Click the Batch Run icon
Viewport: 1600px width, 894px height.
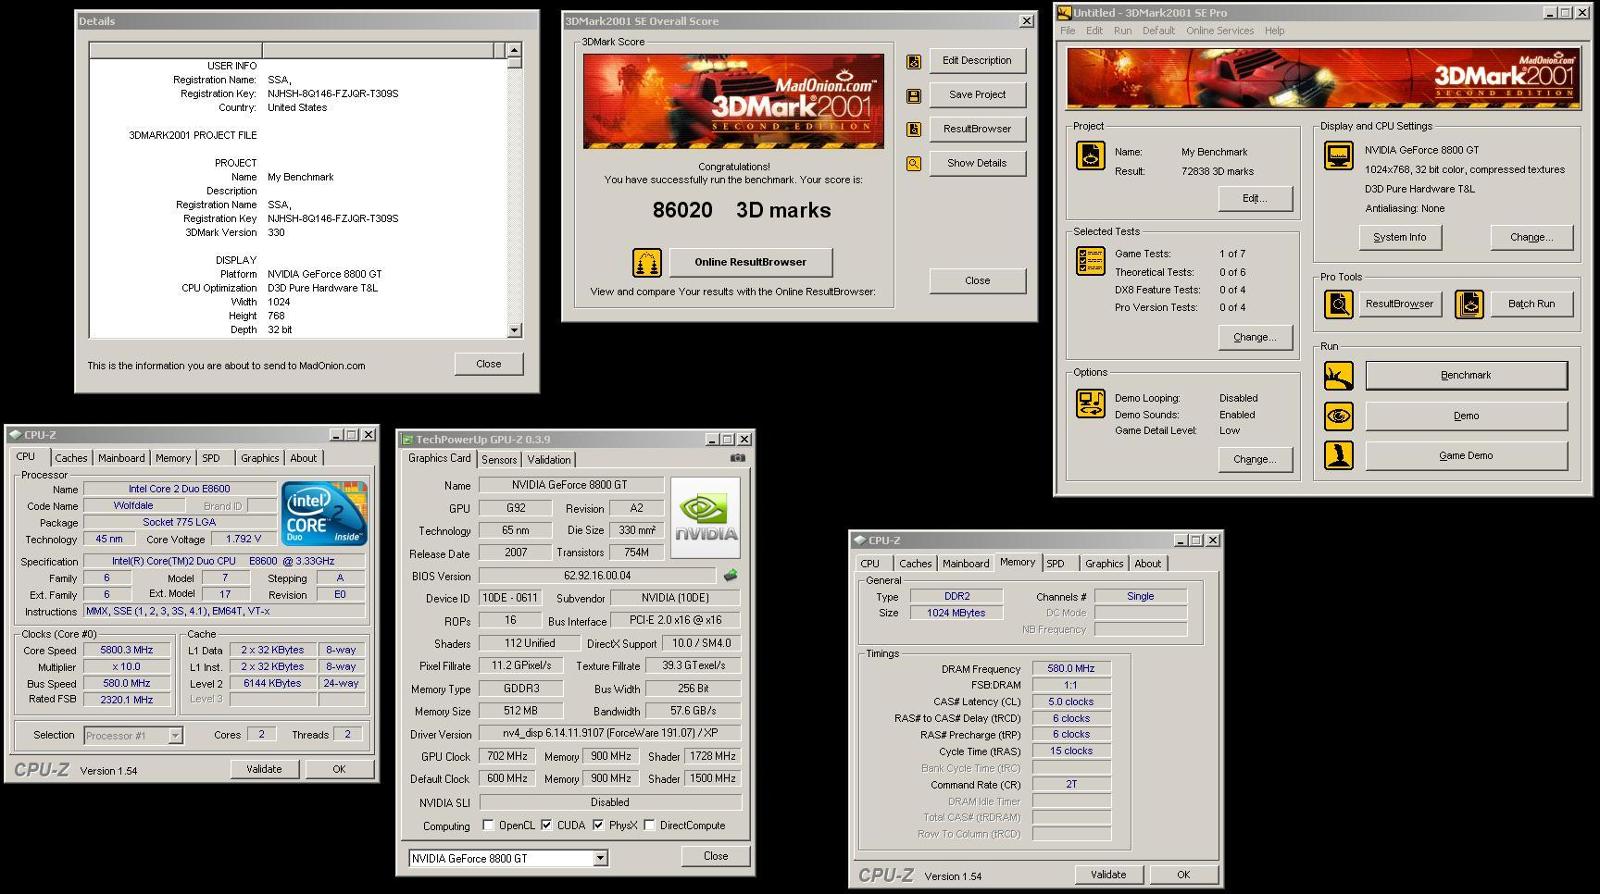tap(1469, 304)
